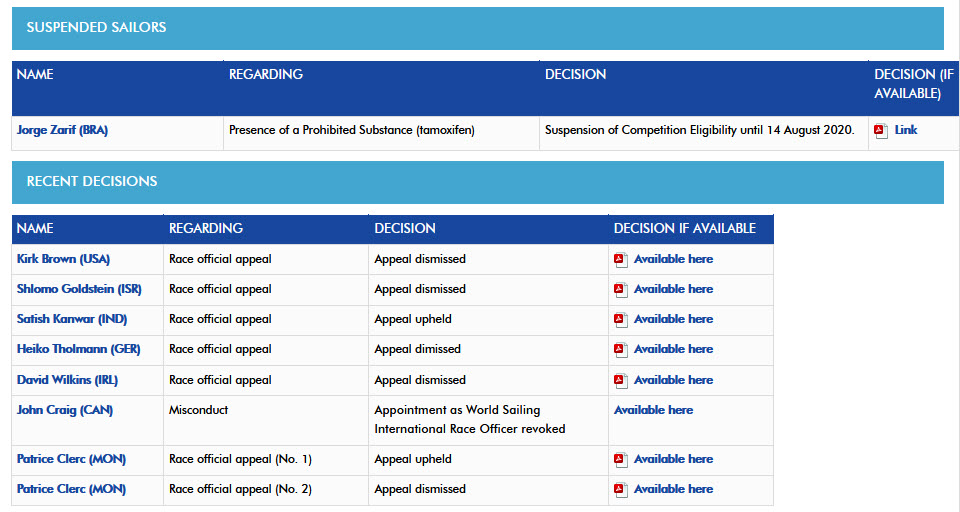Click the PDF icon in David Wilkins' row
Viewport: 960px width, 512px height.
click(x=621, y=381)
